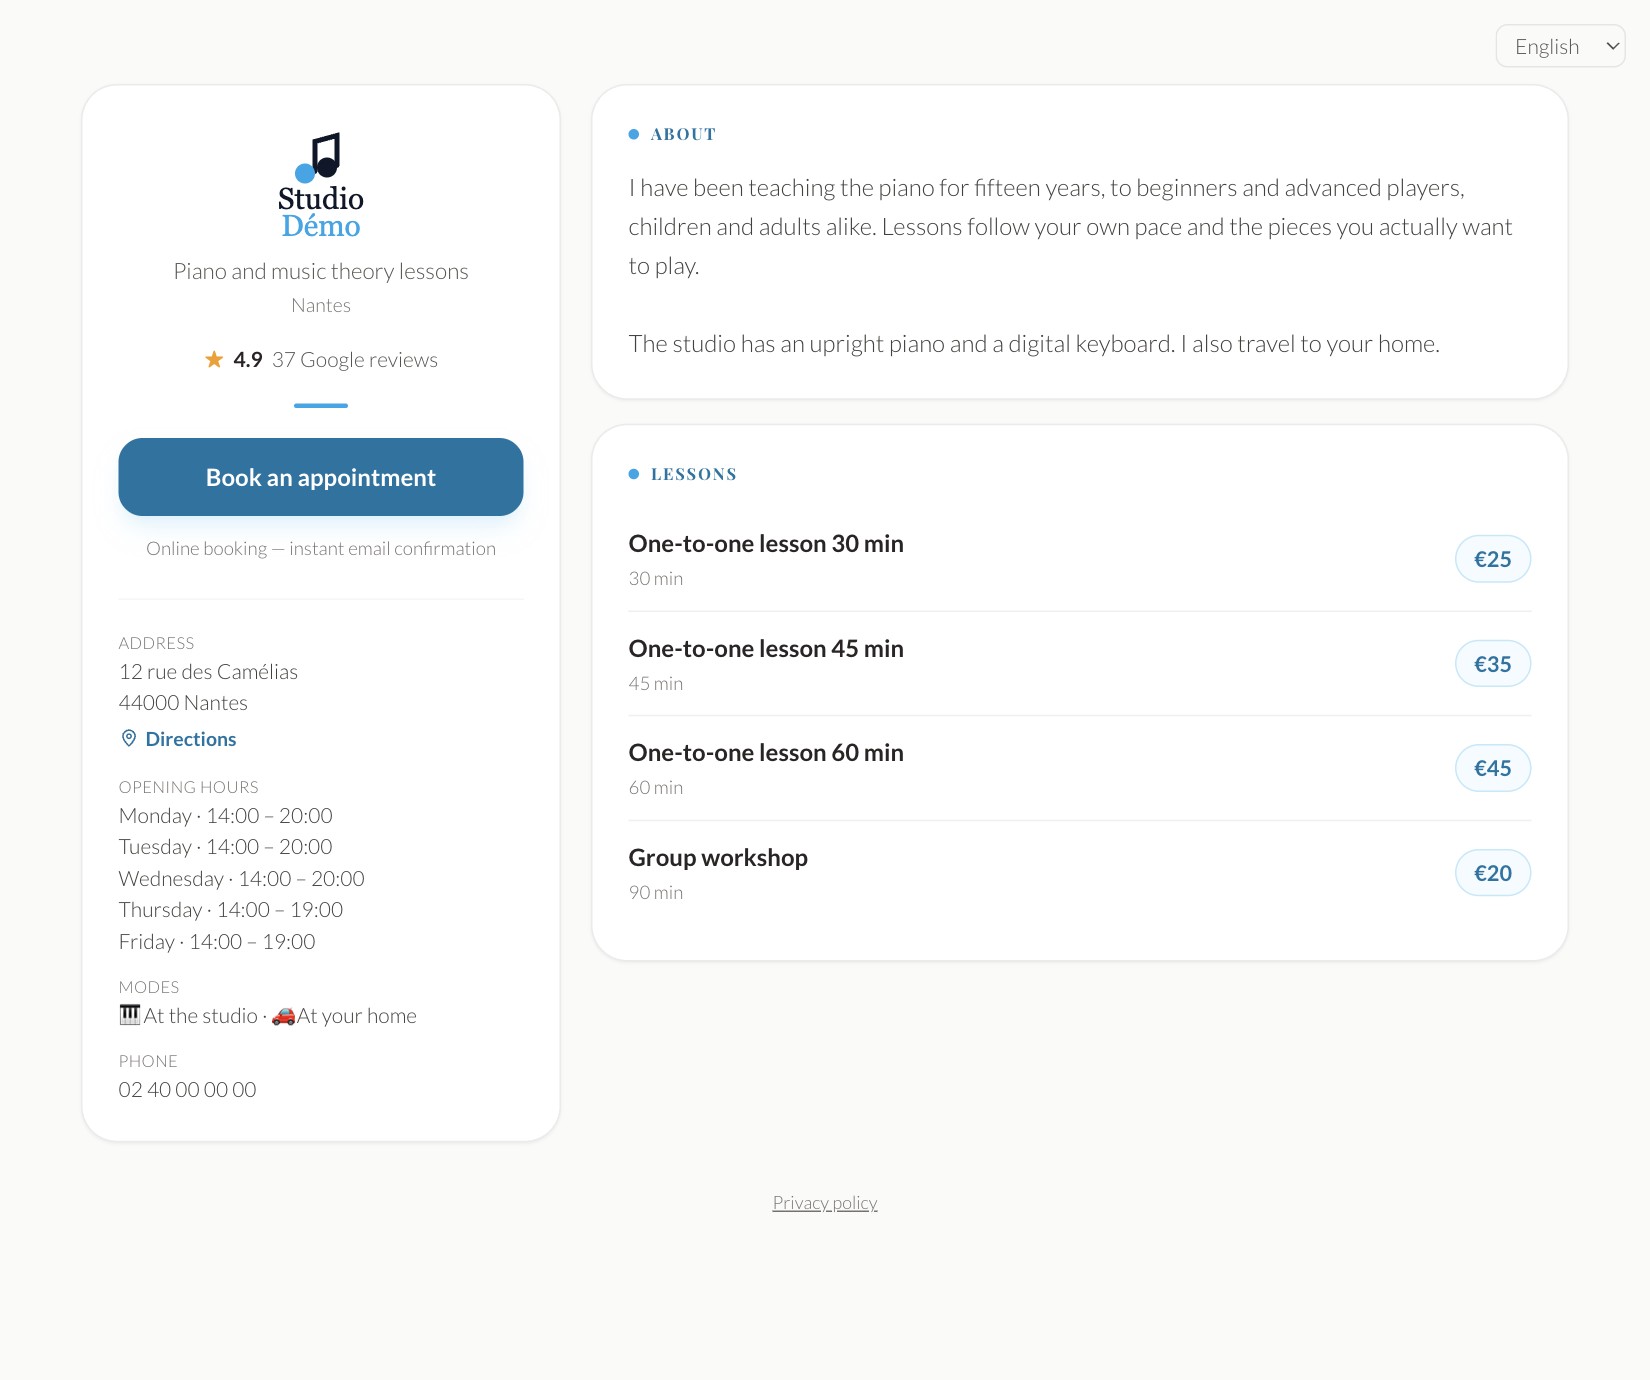
Task: Click the piano keyboard emoji icon
Action: pyautogui.click(x=130, y=1015)
